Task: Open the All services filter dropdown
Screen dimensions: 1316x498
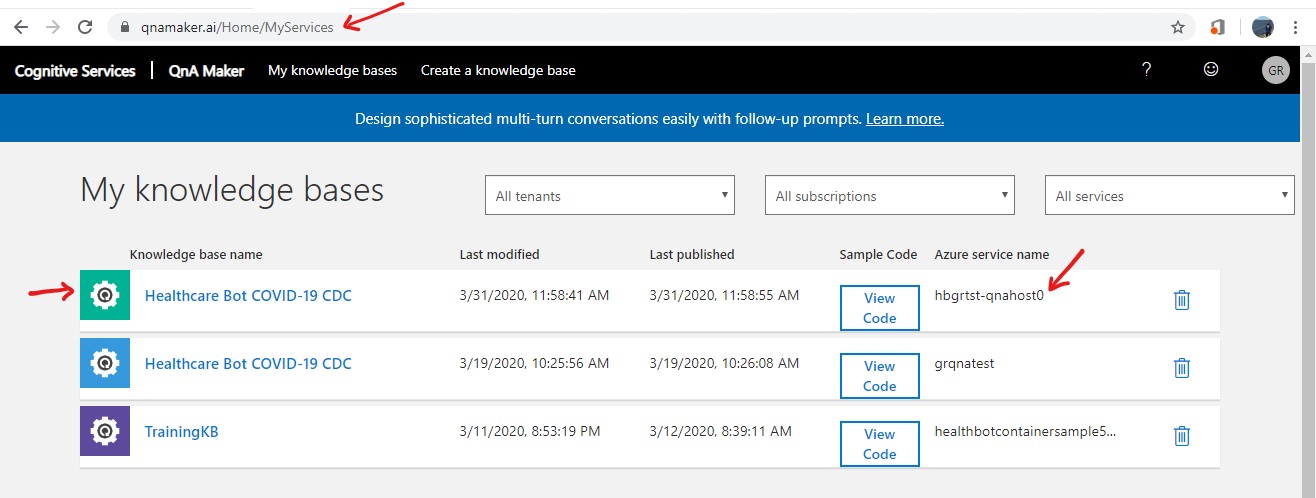Action: (1170, 195)
